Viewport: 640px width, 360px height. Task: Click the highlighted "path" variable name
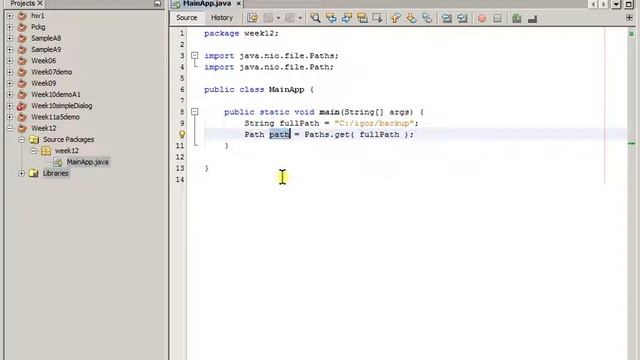[x=279, y=134]
